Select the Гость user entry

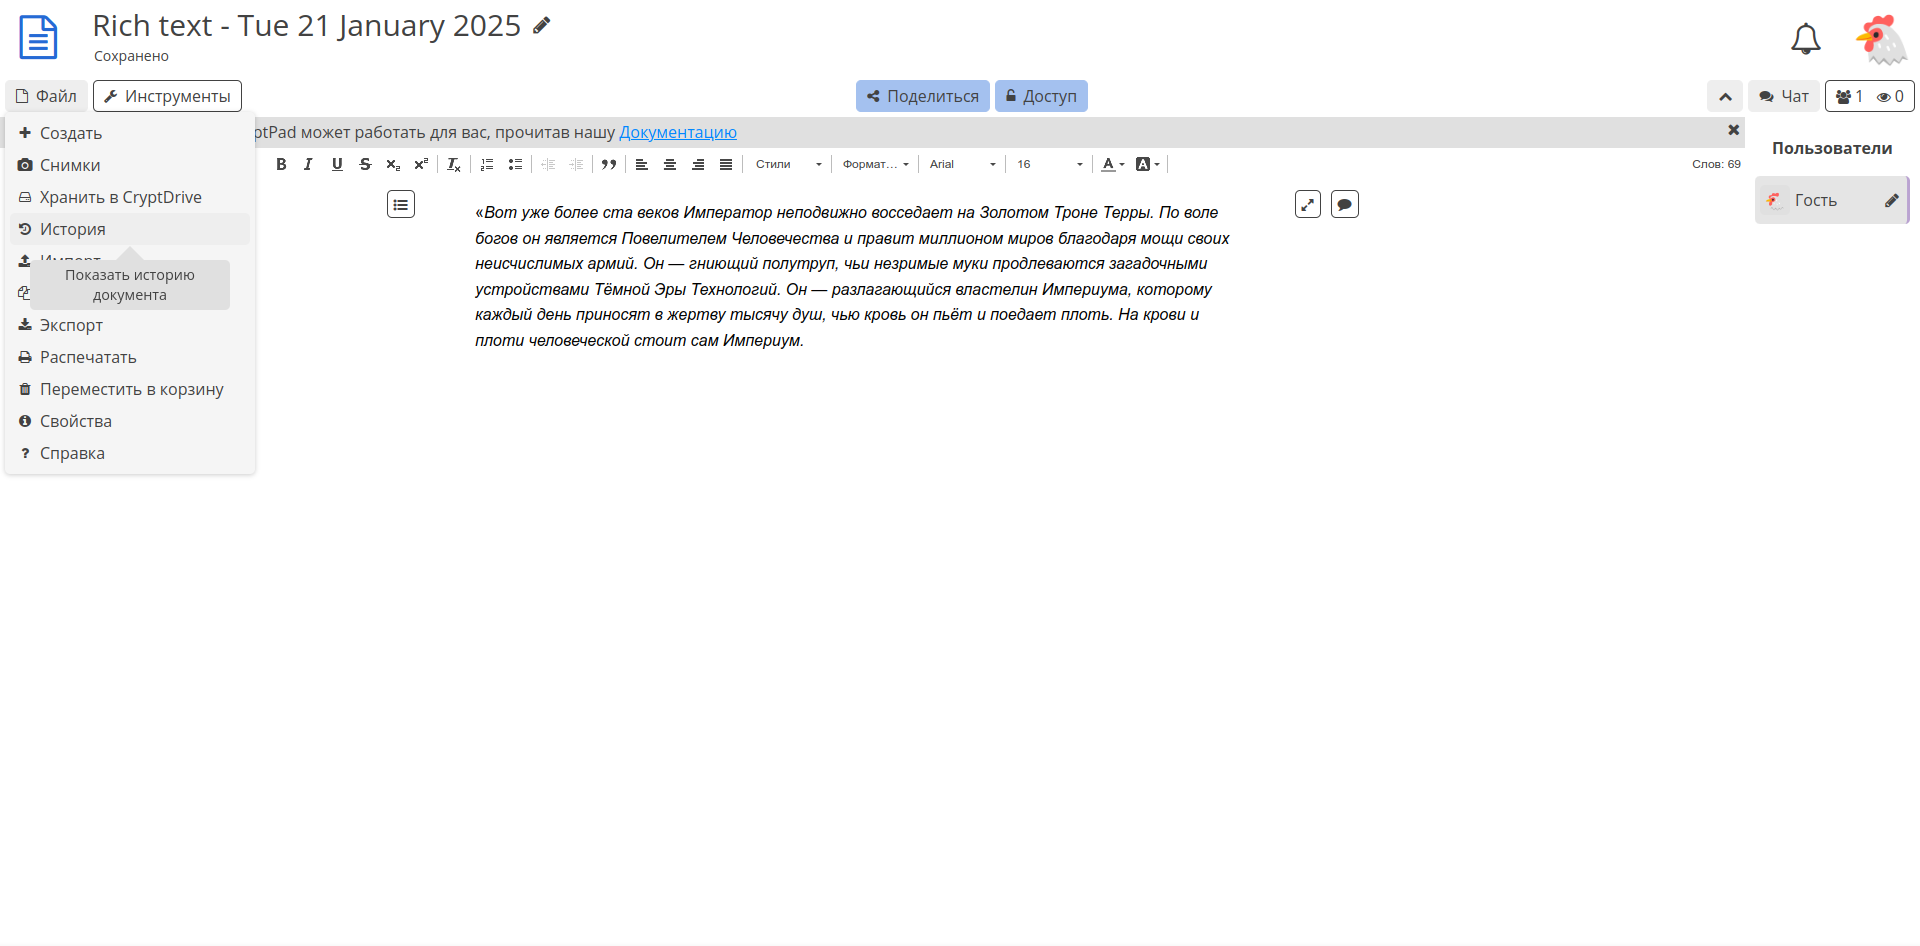coord(1832,200)
